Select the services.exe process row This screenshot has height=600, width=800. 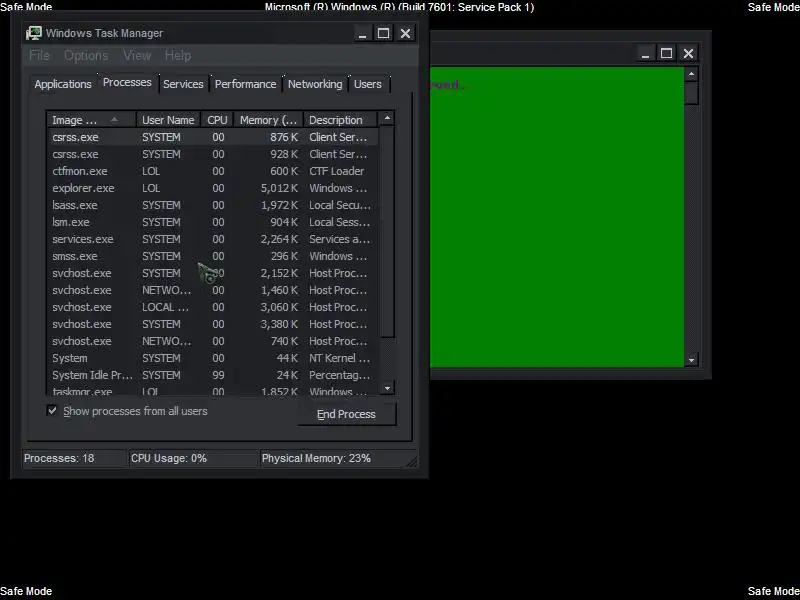coord(213,239)
